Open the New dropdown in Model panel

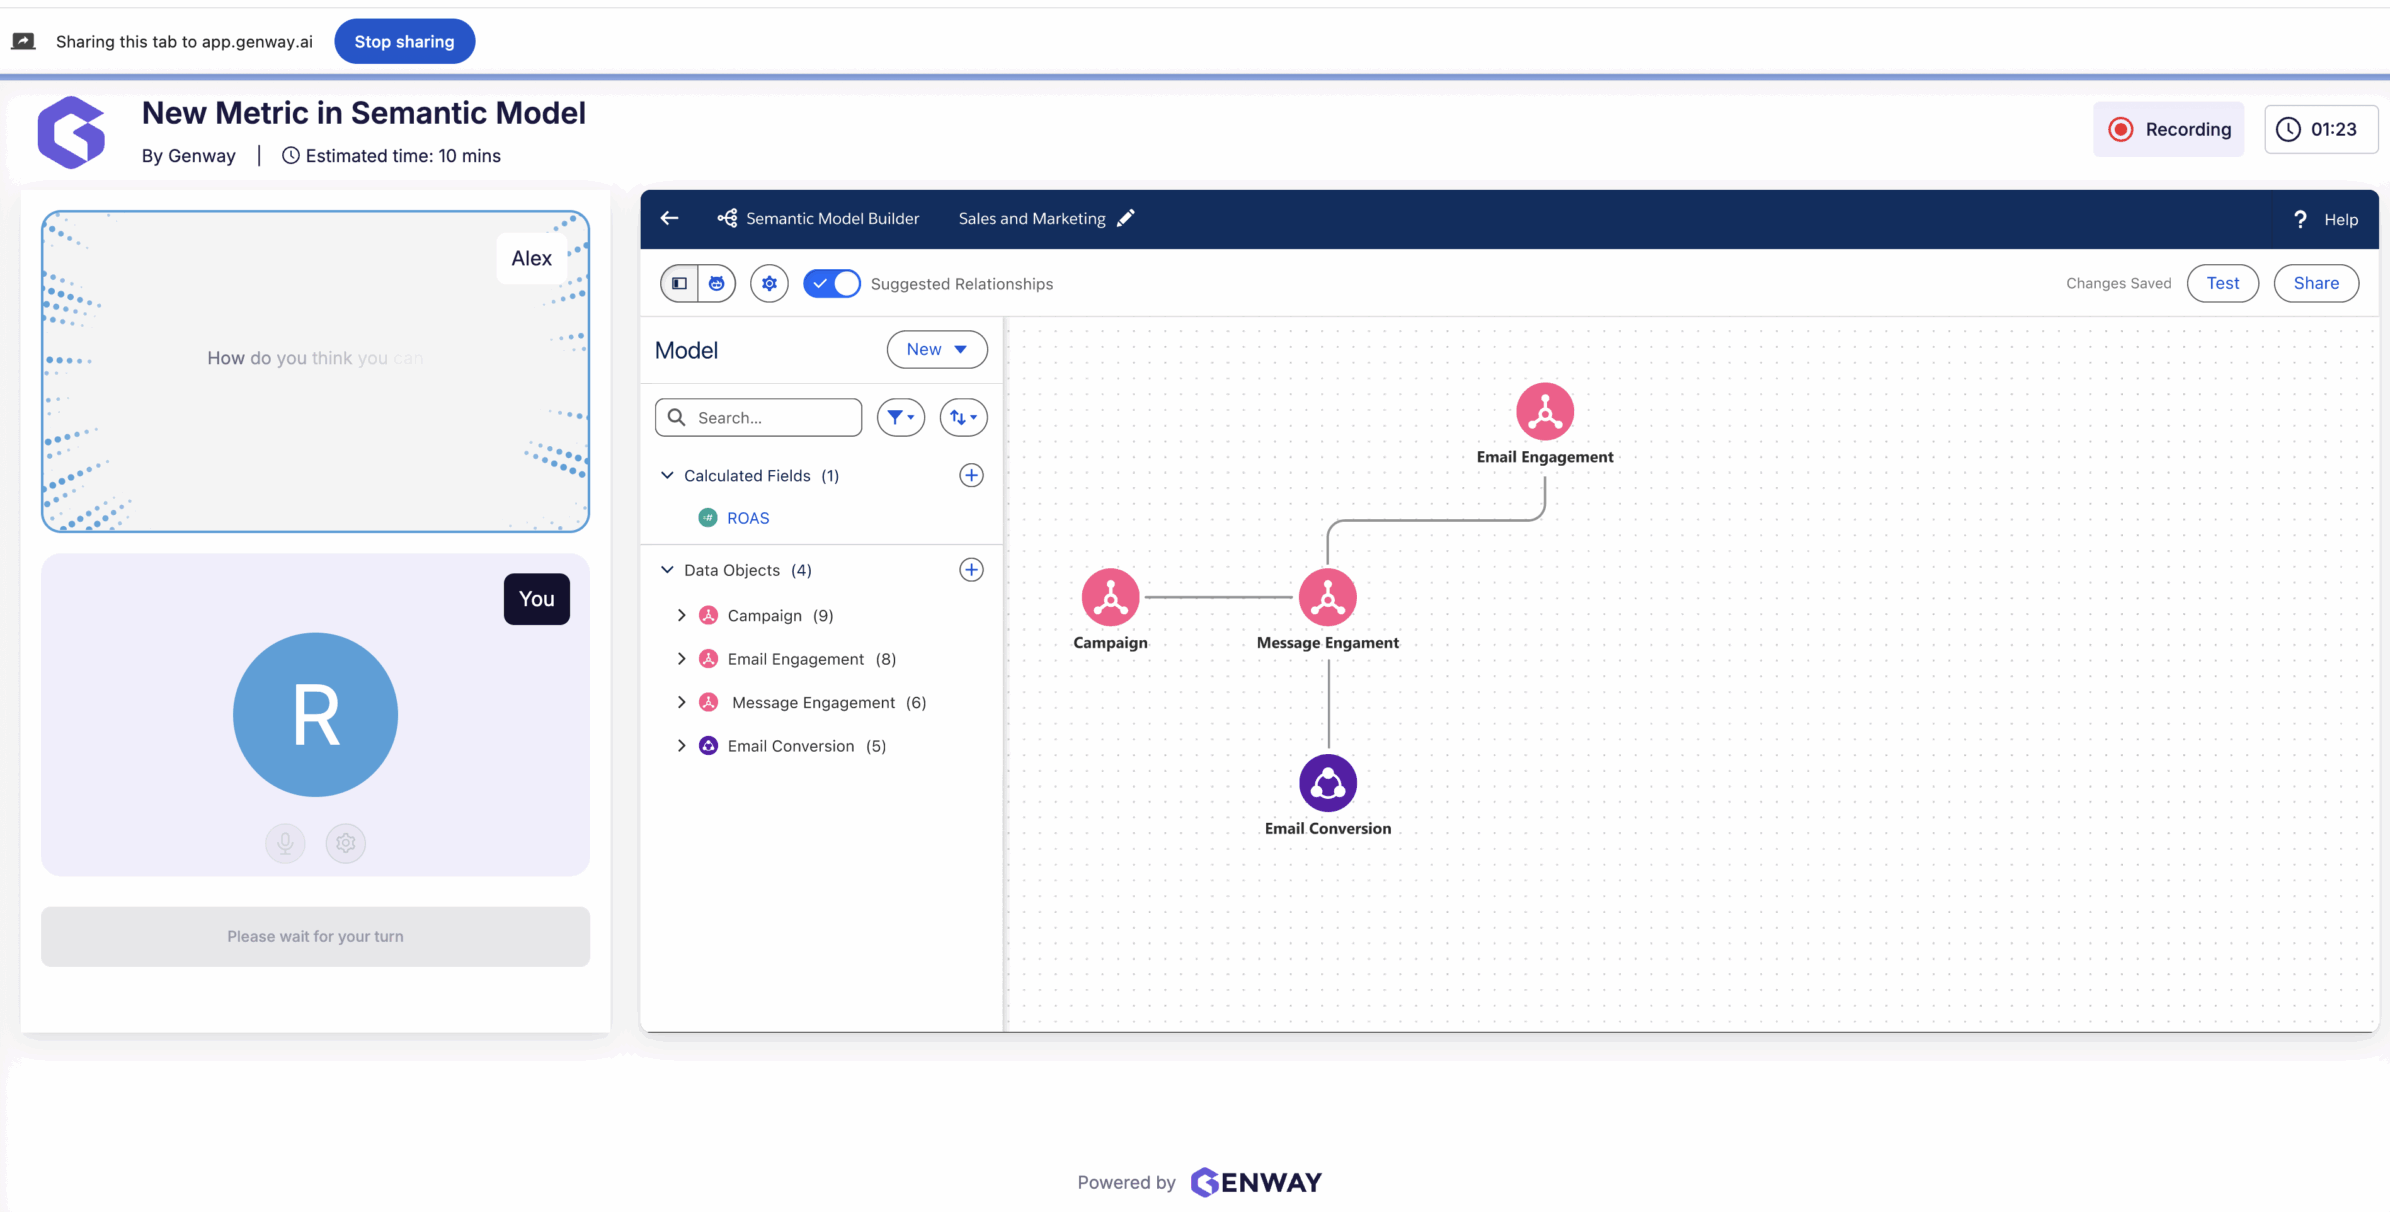[x=937, y=349]
